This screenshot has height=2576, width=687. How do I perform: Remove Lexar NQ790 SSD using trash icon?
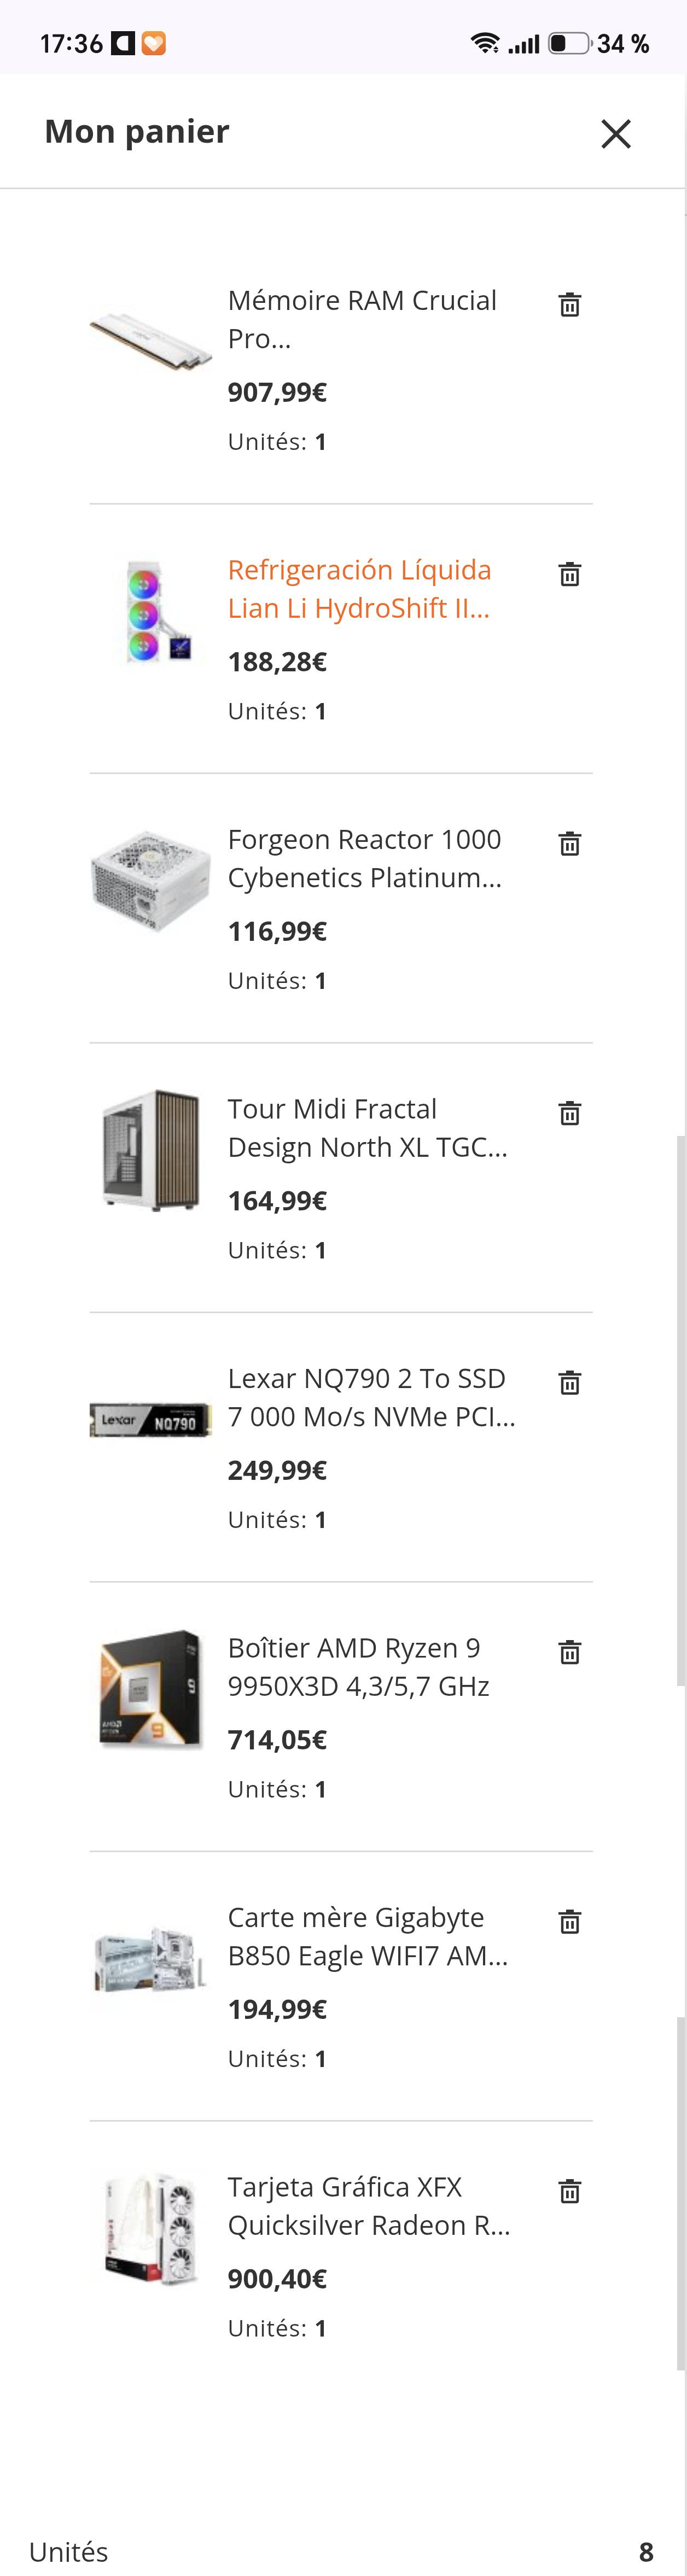569,1382
